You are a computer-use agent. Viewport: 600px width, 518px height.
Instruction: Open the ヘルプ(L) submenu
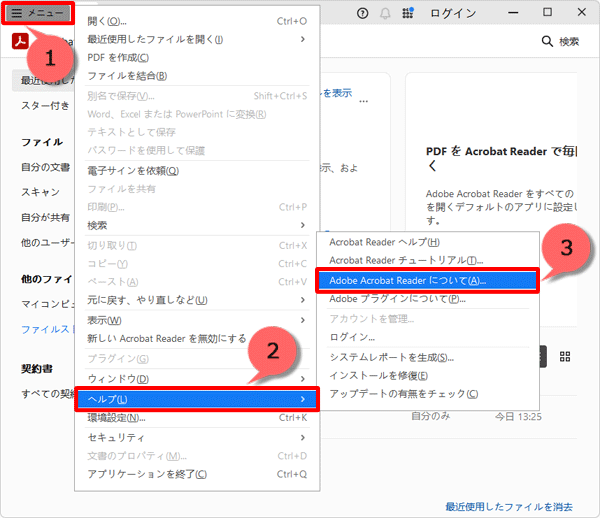point(197,399)
